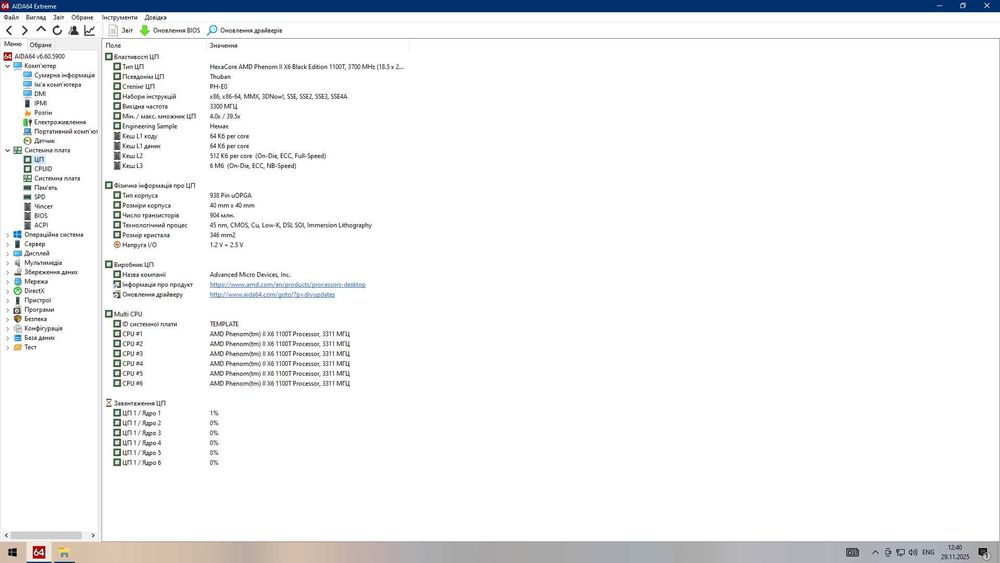Open the Інструменти menu
Image resolution: width=1000 pixels, height=563 pixels.
click(119, 17)
